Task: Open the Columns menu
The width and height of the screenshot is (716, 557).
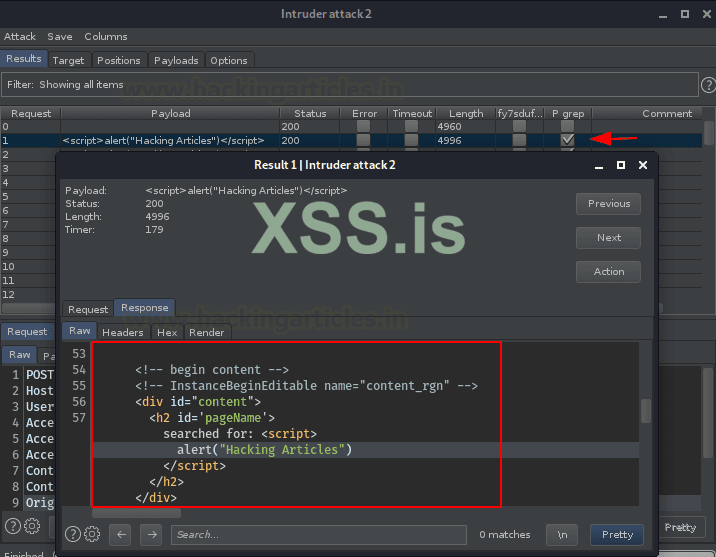Action: click(106, 37)
